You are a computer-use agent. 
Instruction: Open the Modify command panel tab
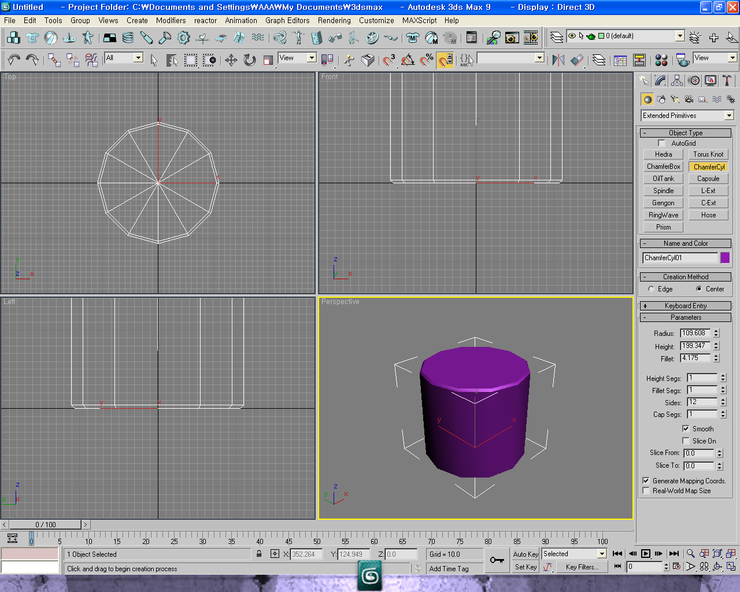(660, 81)
